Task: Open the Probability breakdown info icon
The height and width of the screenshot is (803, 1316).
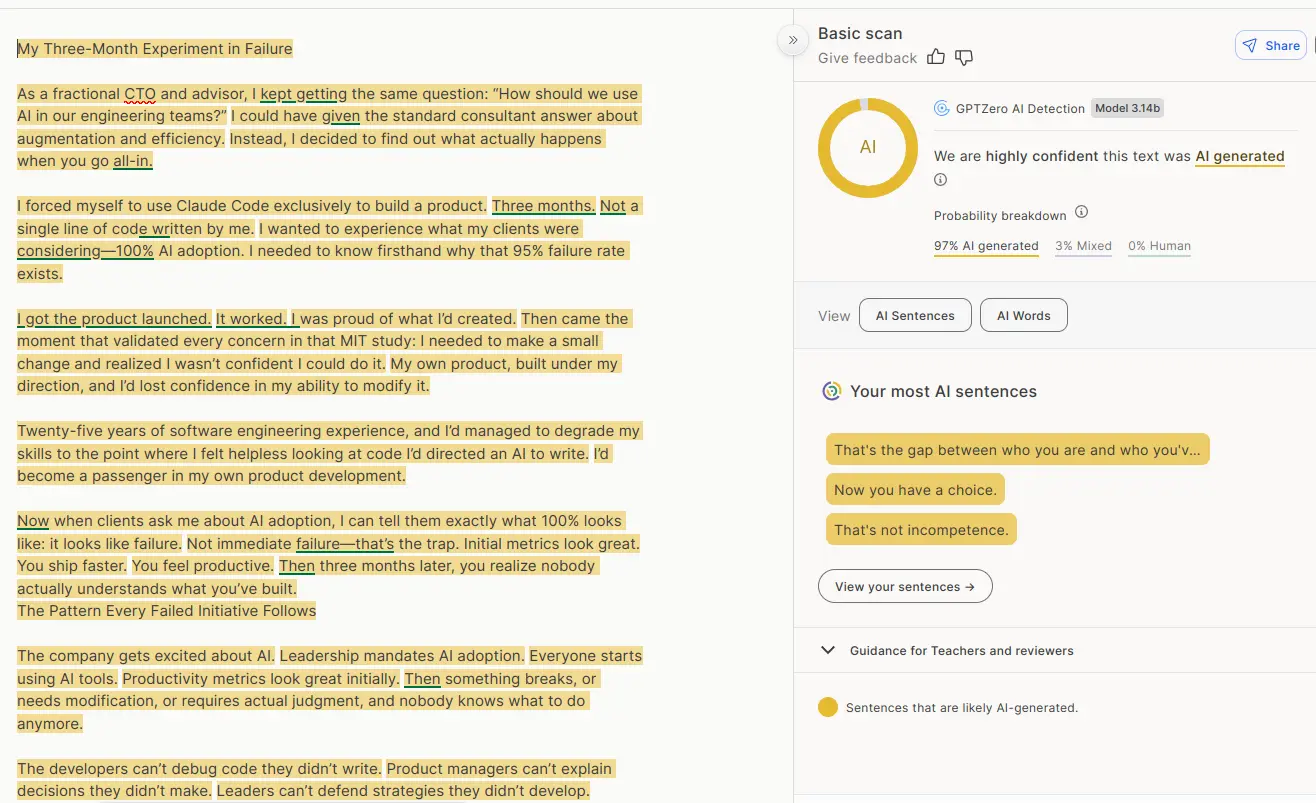Action: [x=1081, y=213]
